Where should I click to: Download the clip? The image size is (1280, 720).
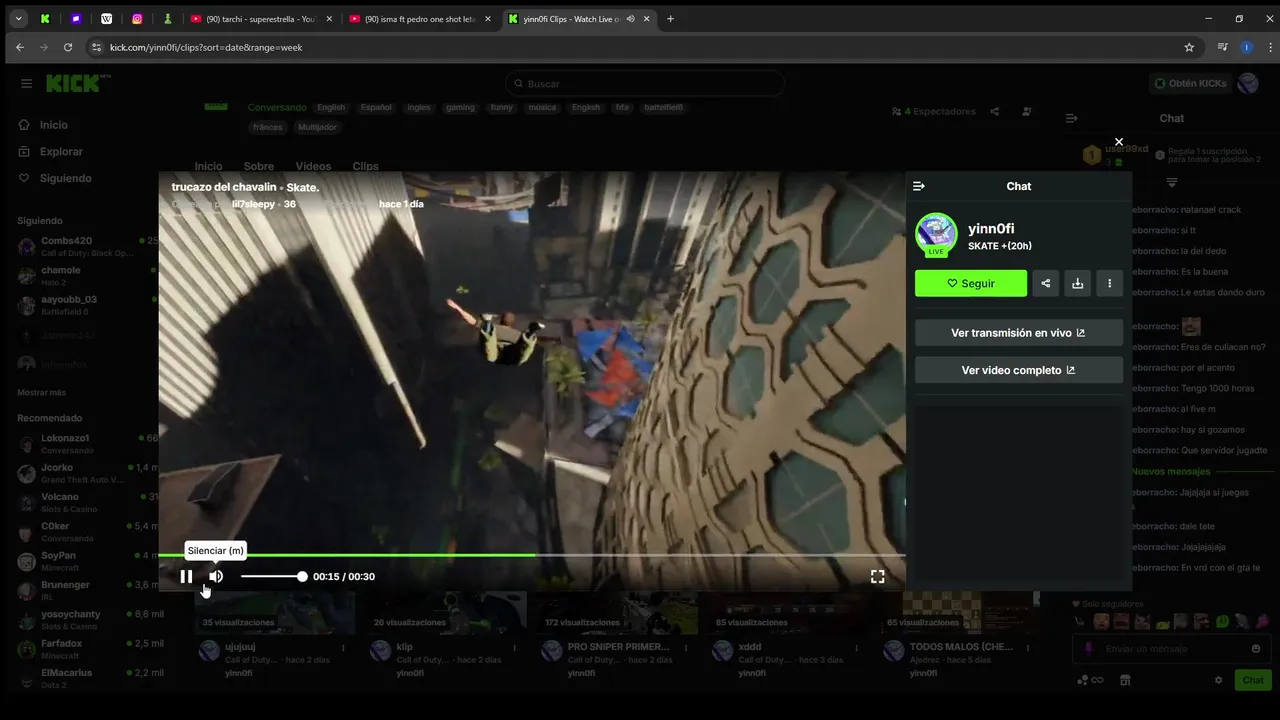click(x=1078, y=283)
